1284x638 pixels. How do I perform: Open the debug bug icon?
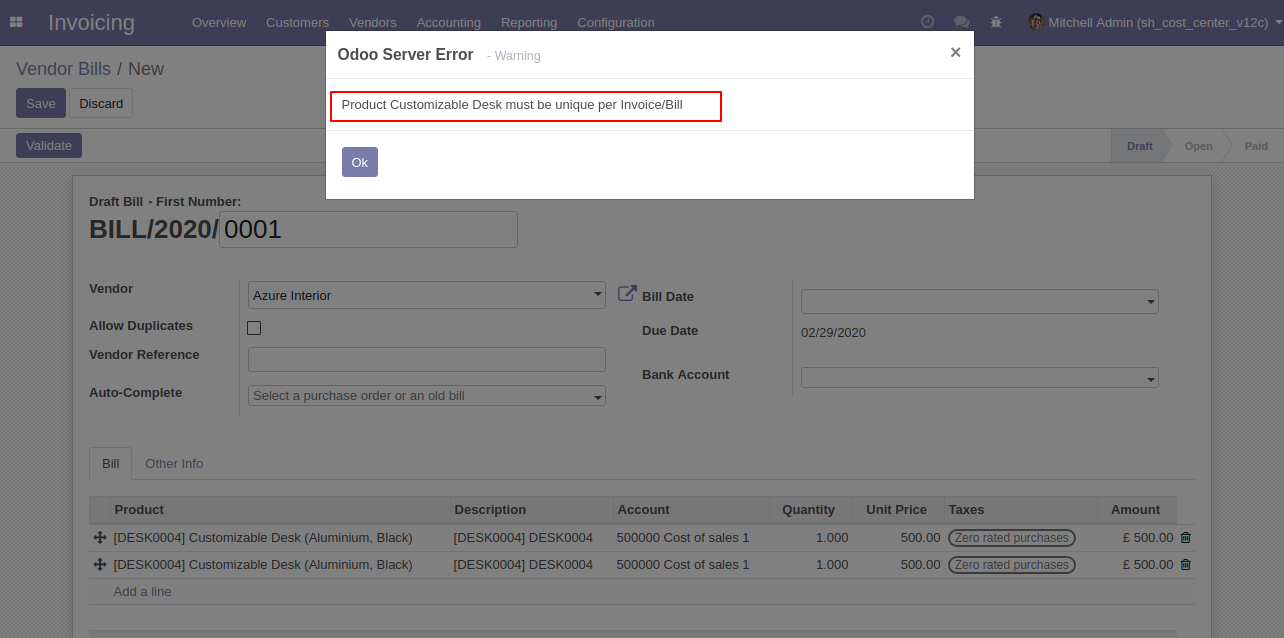[995, 22]
